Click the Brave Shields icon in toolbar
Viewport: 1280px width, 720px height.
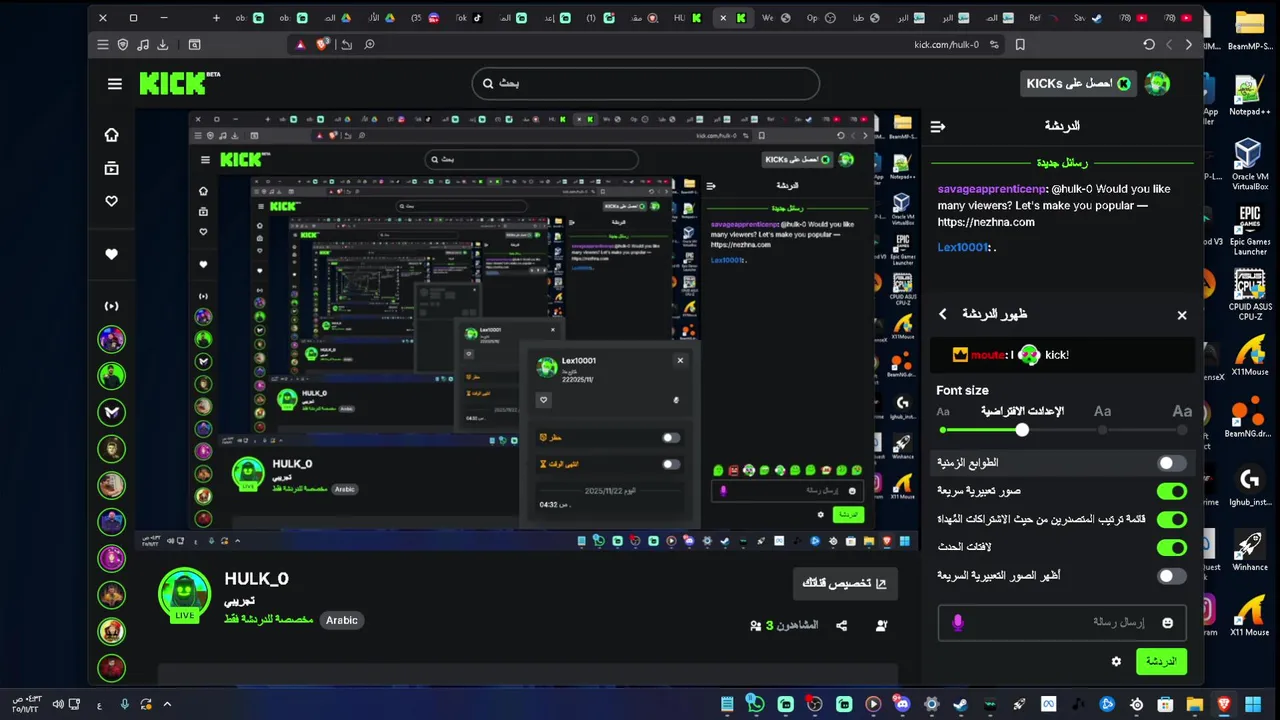click(x=323, y=44)
